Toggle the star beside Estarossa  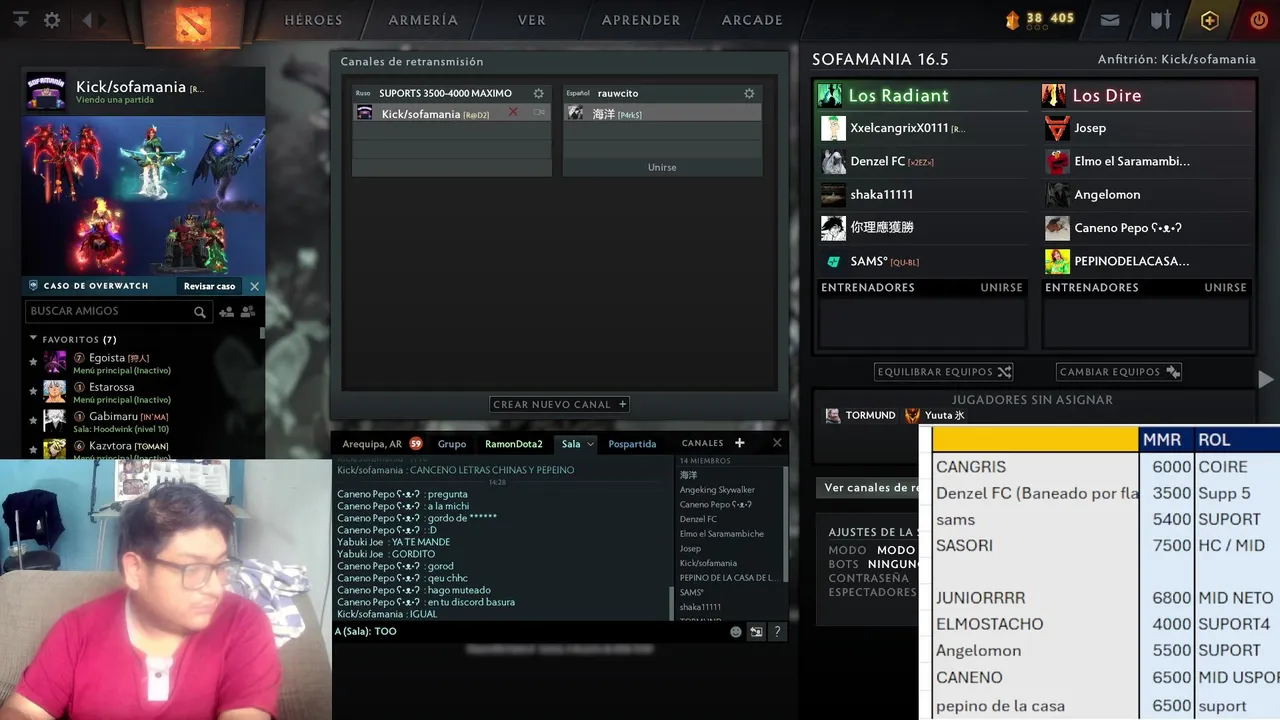(33, 391)
